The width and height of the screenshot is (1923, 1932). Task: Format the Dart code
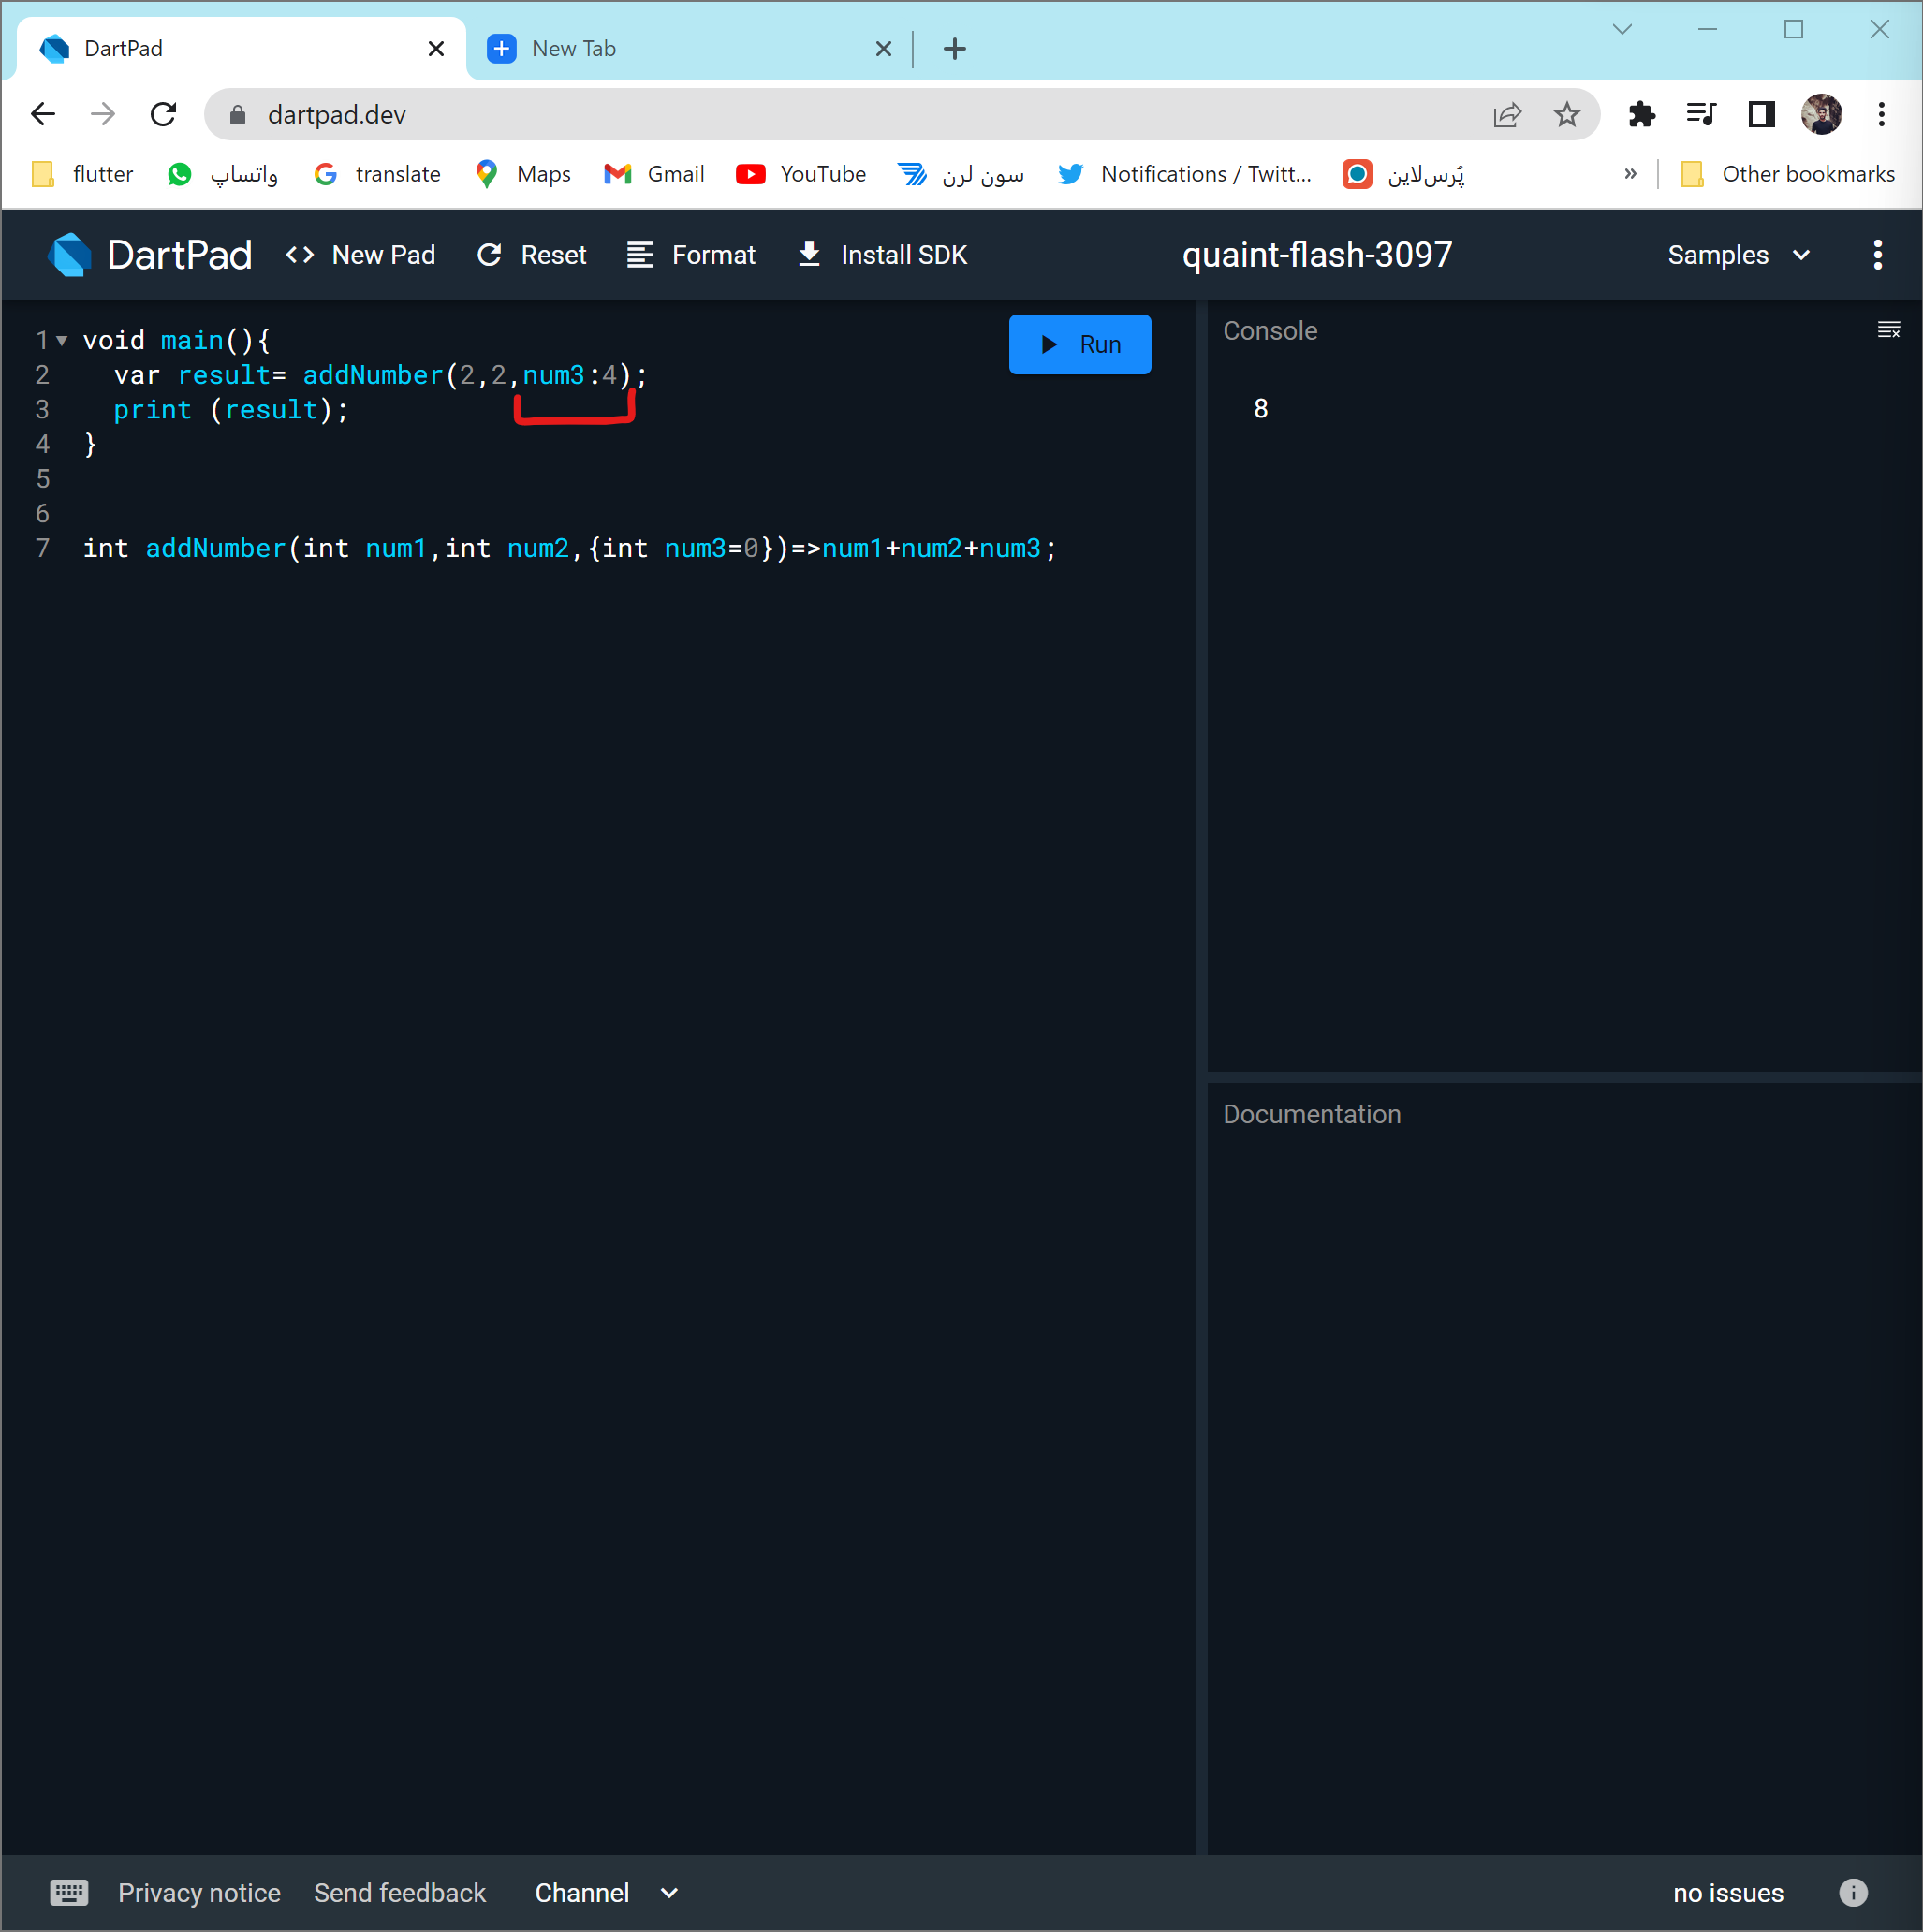pos(690,255)
